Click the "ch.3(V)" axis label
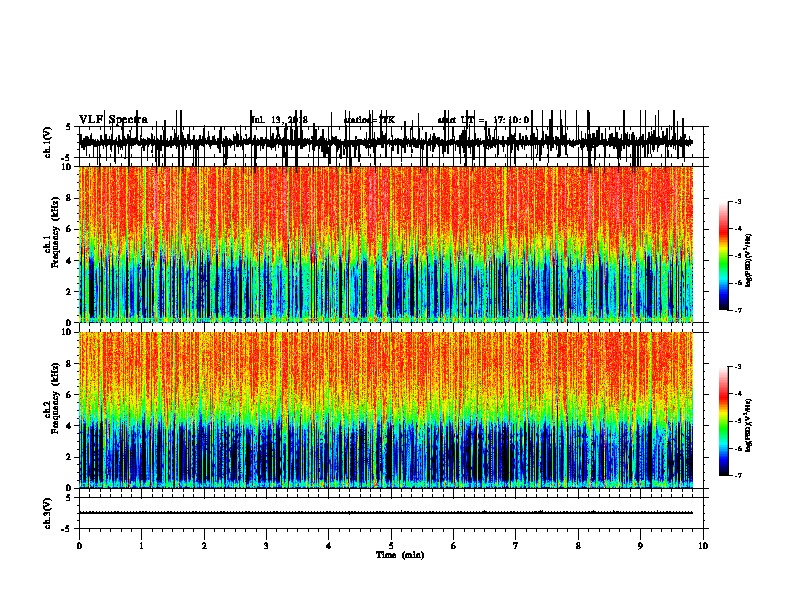The height and width of the screenshot is (612, 792). pyautogui.click(x=48, y=513)
